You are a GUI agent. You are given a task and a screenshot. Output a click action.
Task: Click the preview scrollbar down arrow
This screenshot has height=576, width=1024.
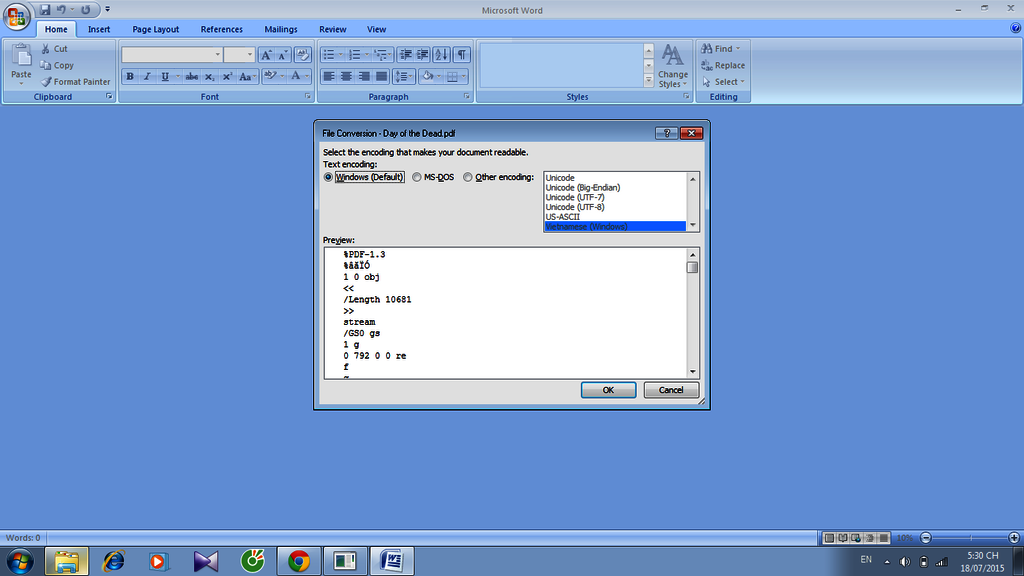tap(692, 372)
